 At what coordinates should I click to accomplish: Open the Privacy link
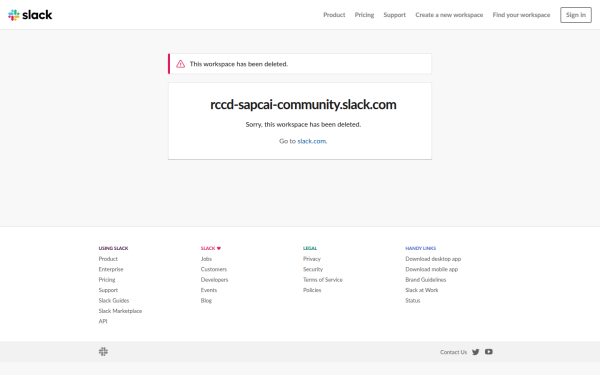tap(312, 259)
